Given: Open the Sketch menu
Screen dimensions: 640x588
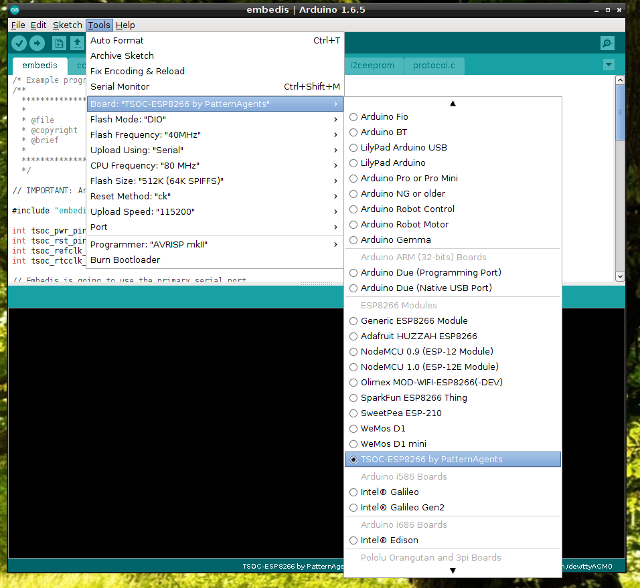Looking at the screenshot, I should (67, 25).
